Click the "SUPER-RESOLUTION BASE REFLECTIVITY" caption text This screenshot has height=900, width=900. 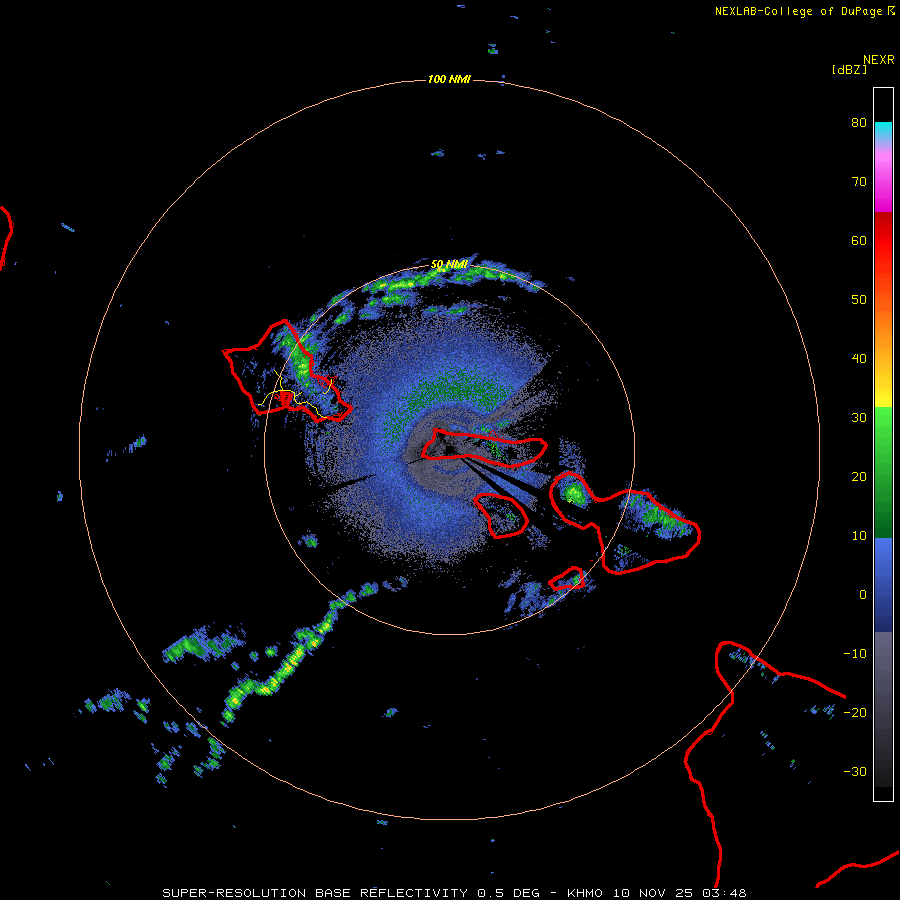pyautogui.click(x=315, y=893)
